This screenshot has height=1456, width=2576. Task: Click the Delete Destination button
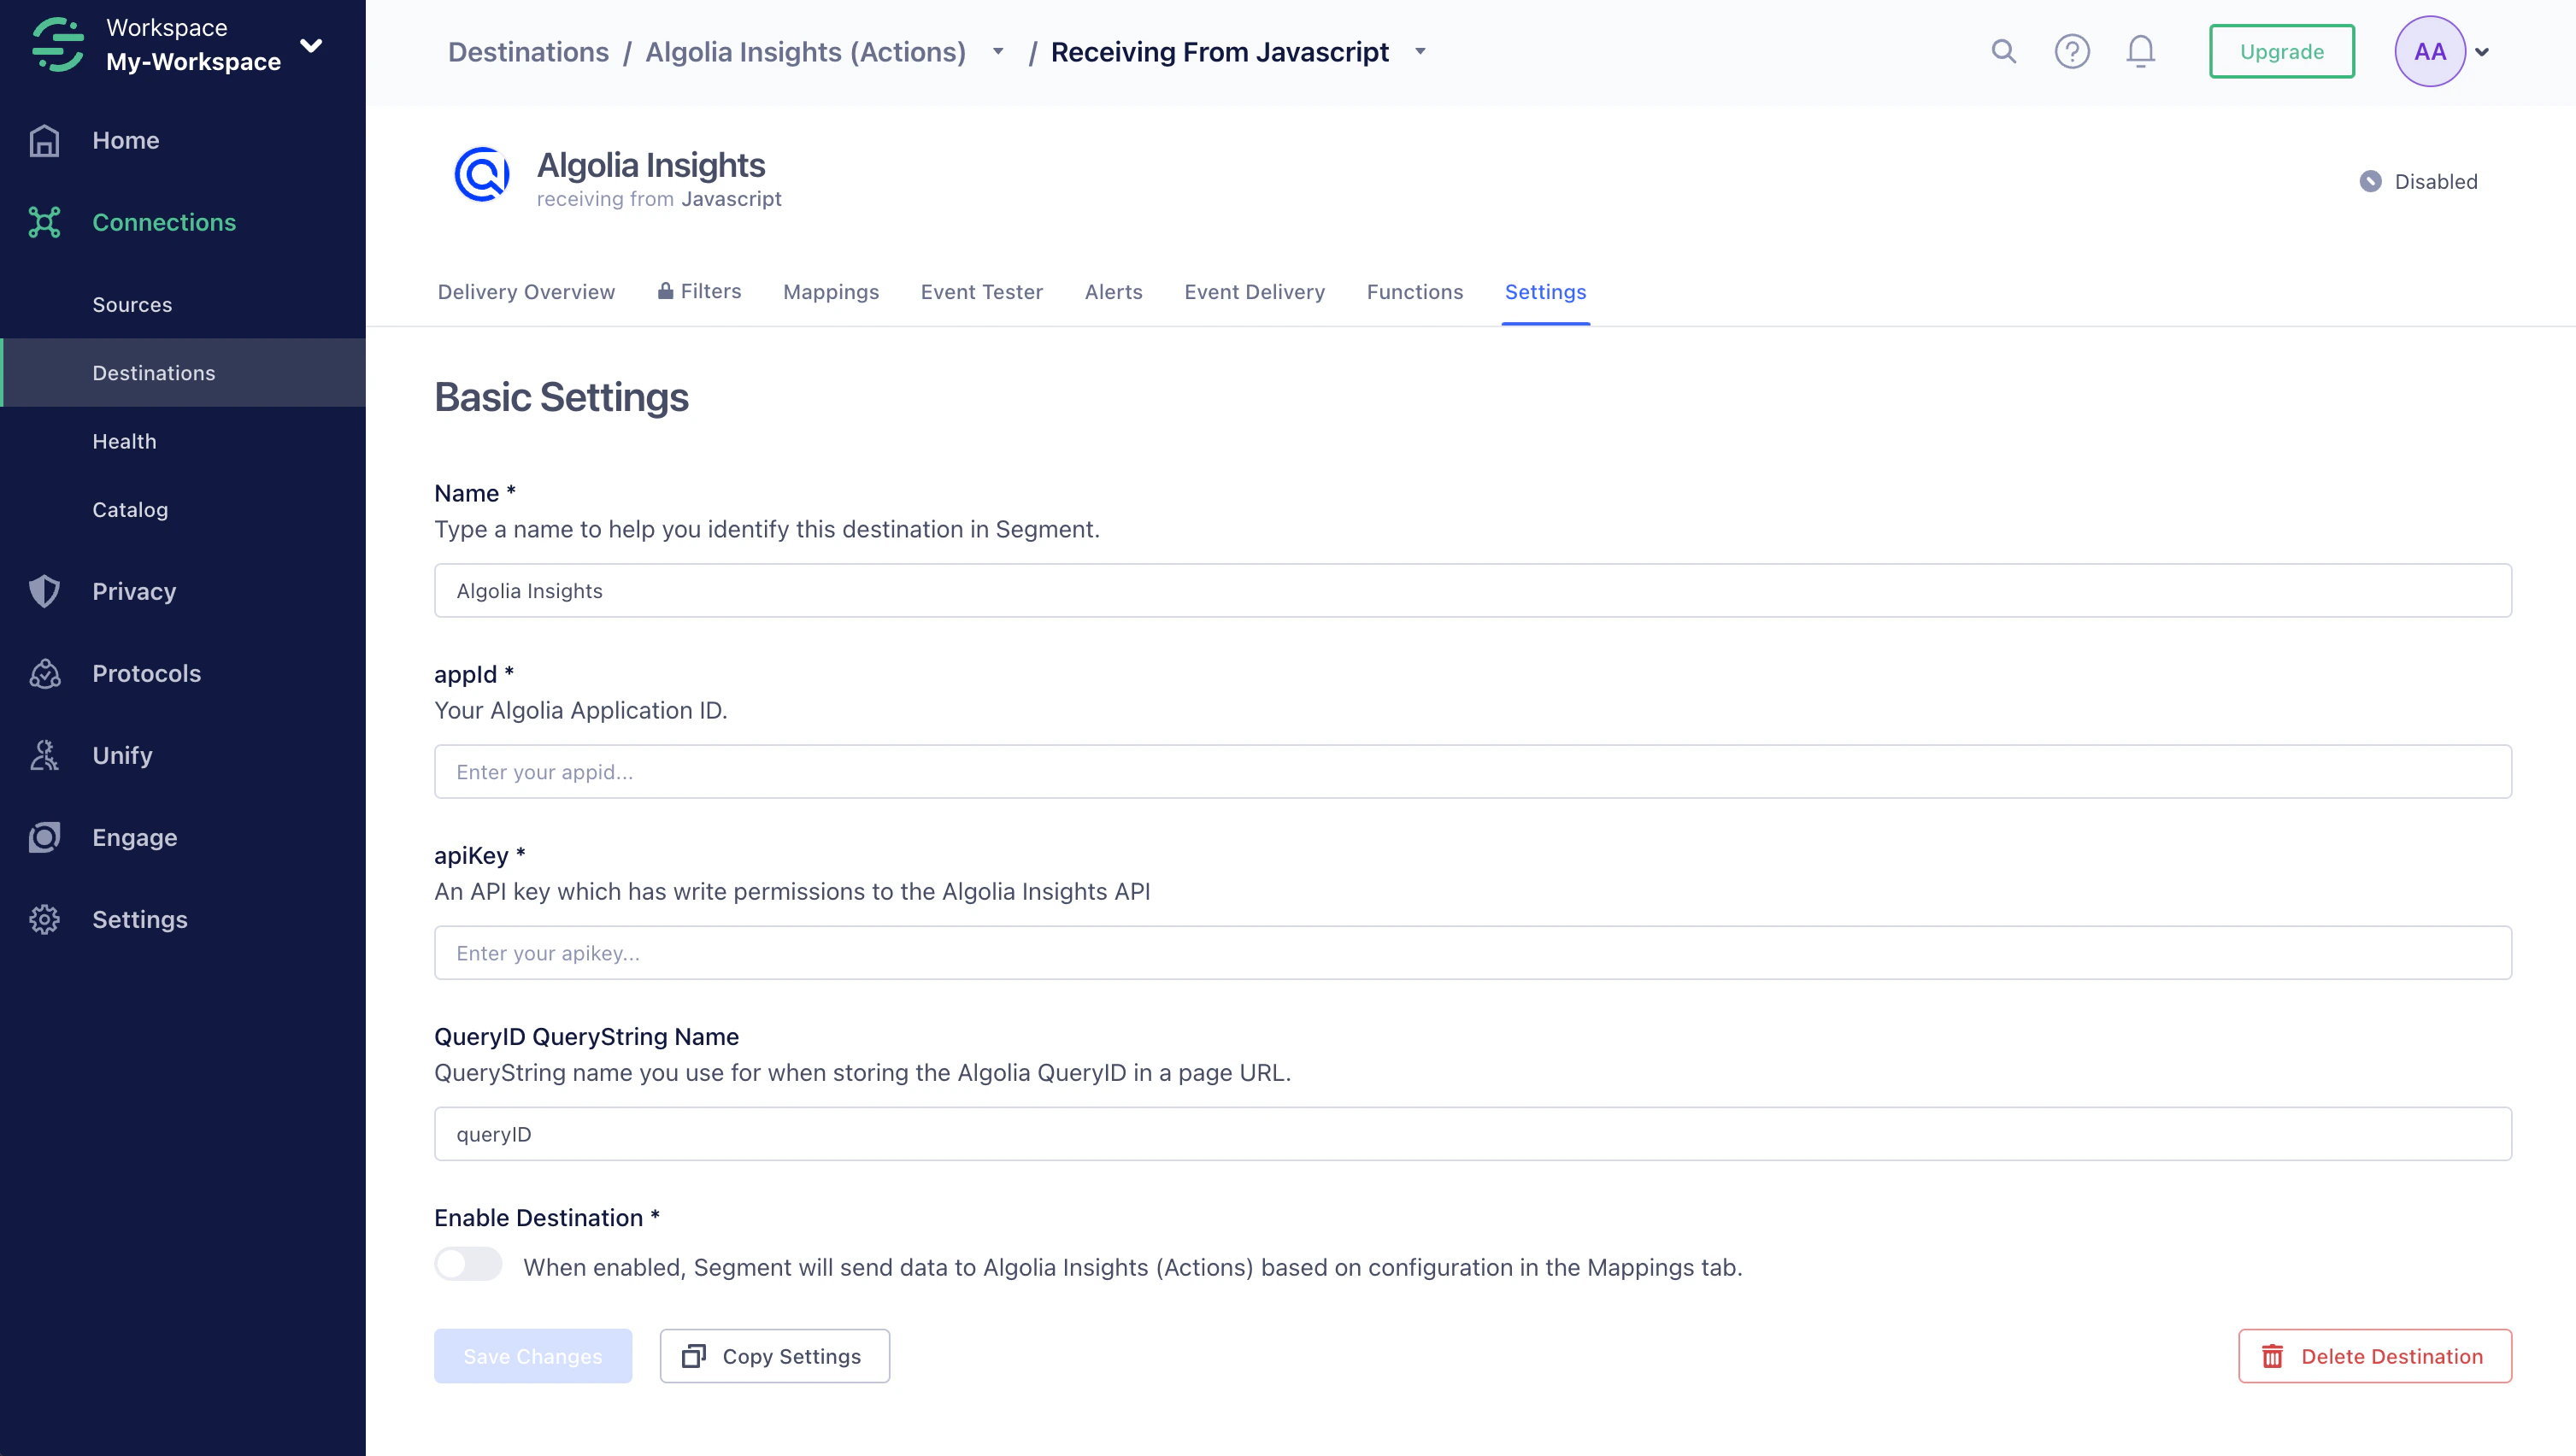2374,1356
